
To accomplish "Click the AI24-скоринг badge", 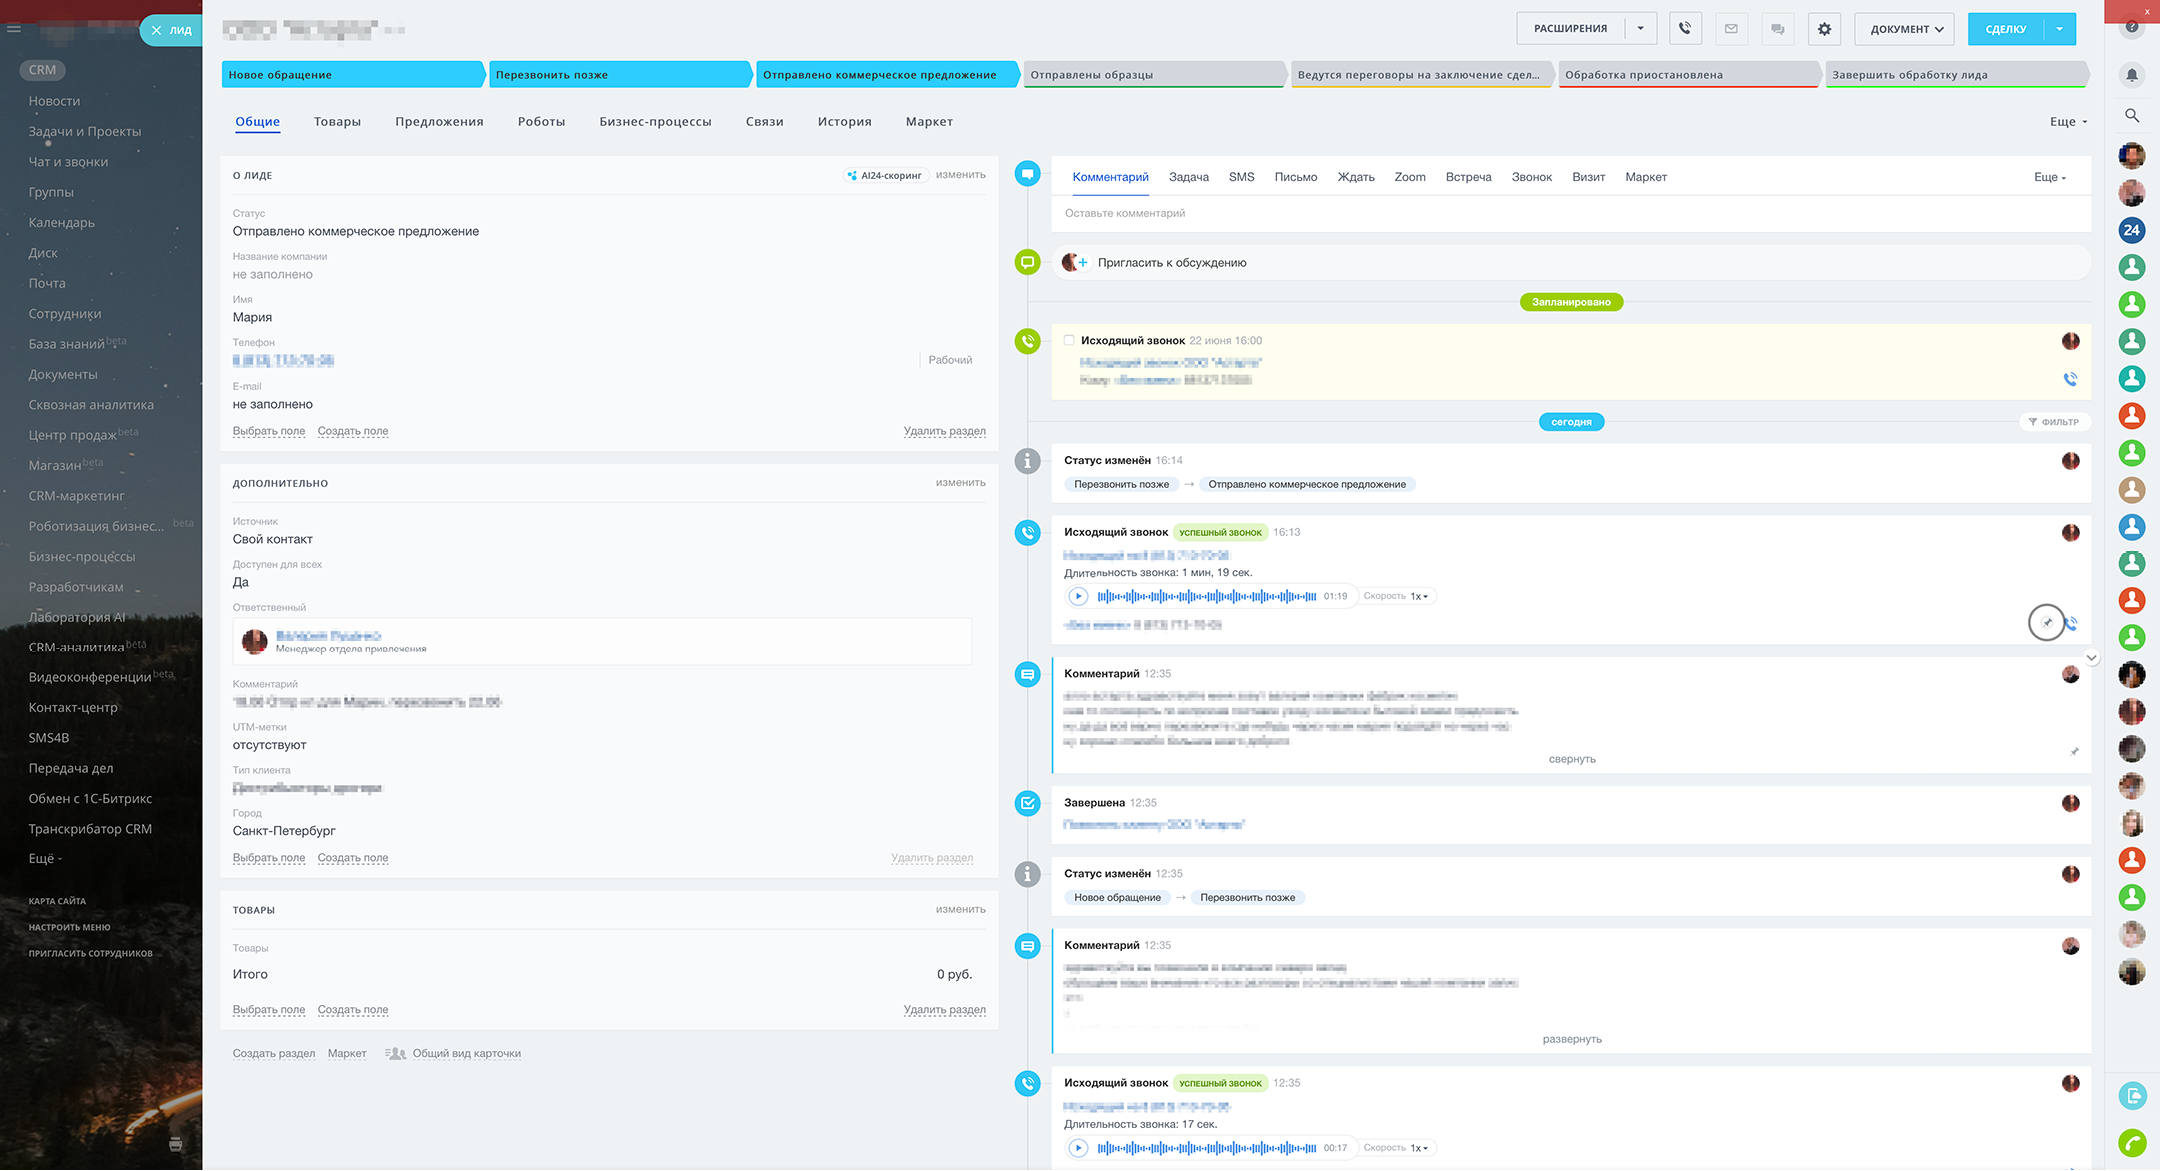I will tap(885, 175).
